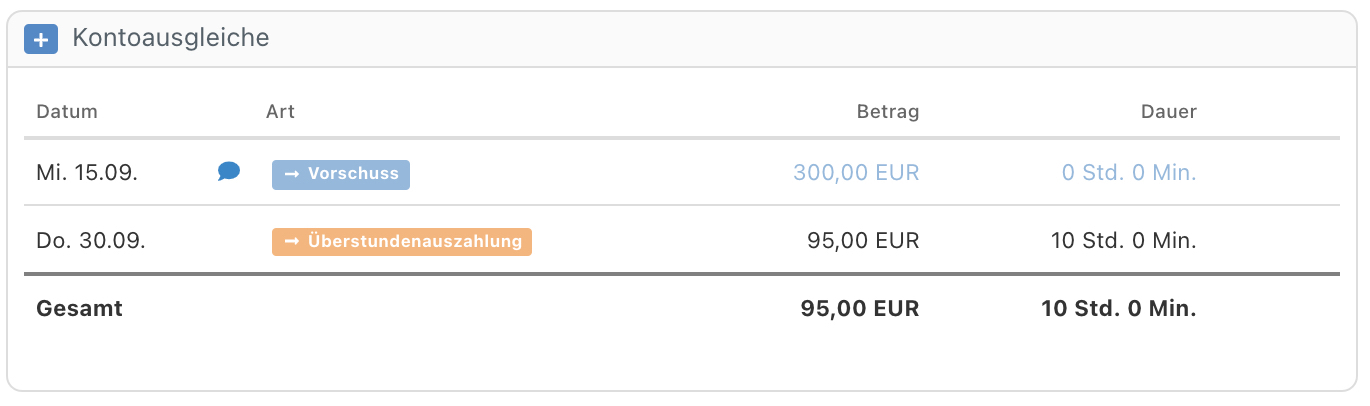The height and width of the screenshot is (406, 1370).
Task: Click the Datum column header
Action: 67,111
